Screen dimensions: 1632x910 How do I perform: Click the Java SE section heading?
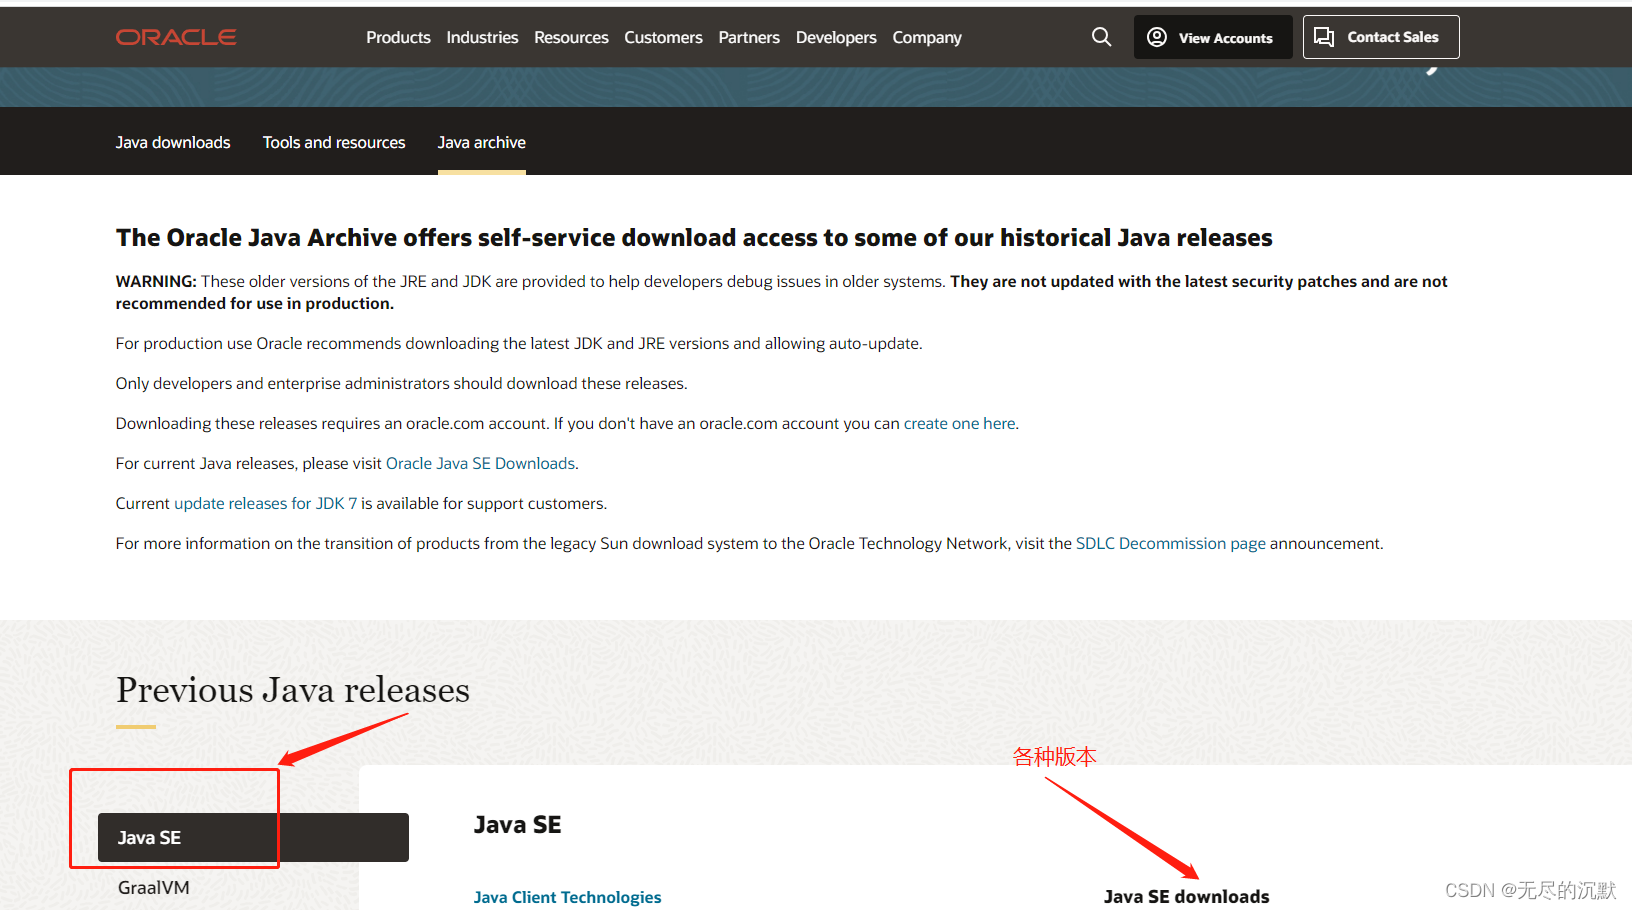tap(517, 825)
